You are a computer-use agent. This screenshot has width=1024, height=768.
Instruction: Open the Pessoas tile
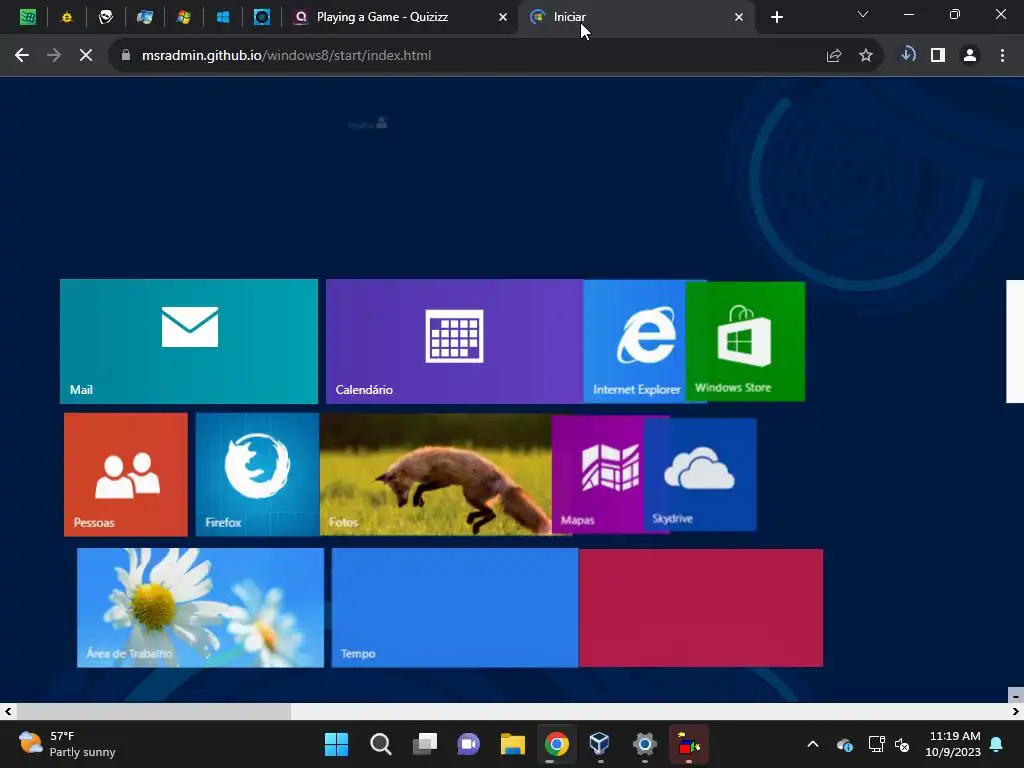(126, 474)
